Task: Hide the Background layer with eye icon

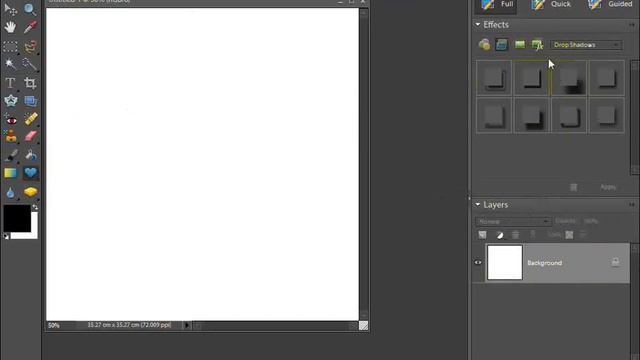Action: (x=478, y=262)
